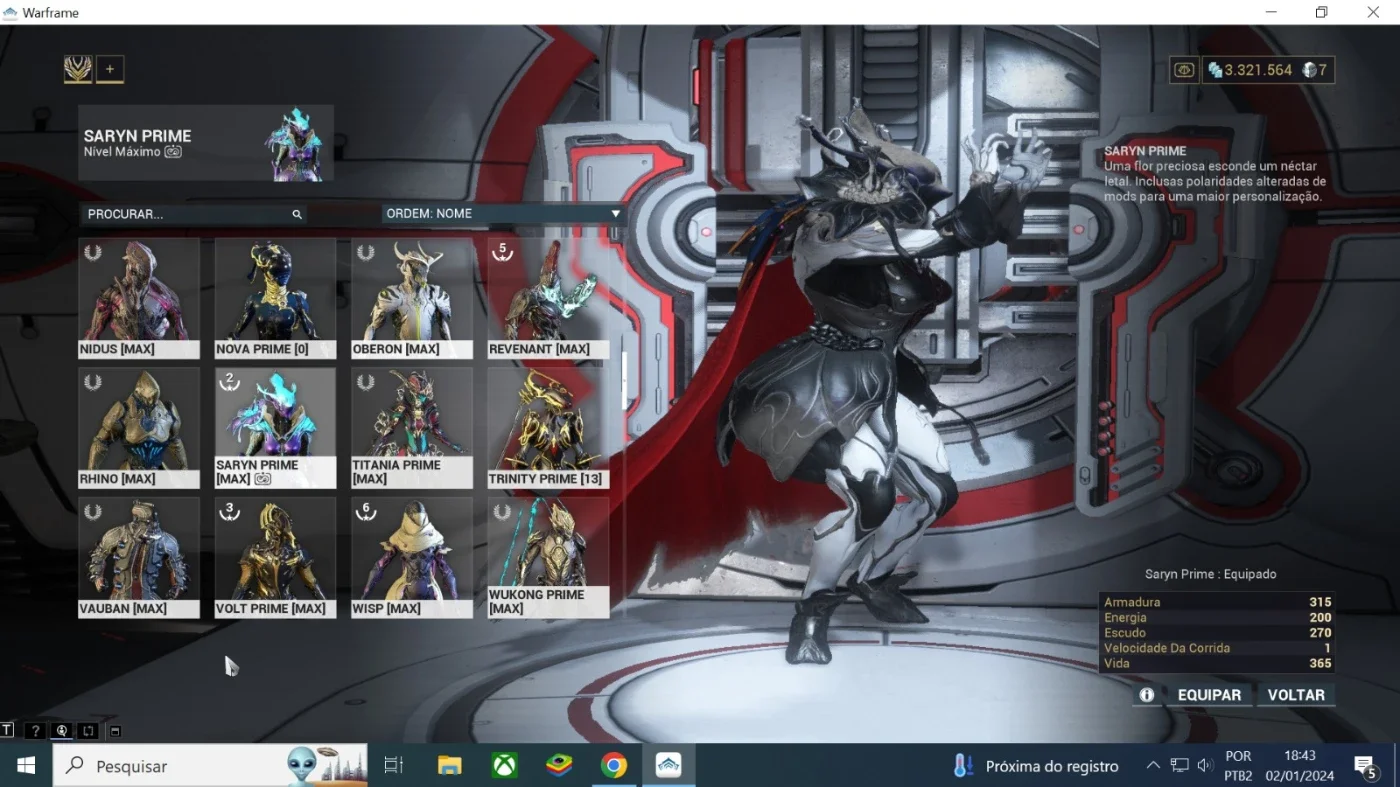Add a new tab with plus icon
1400x787 pixels.
pyautogui.click(x=110, y=69)
